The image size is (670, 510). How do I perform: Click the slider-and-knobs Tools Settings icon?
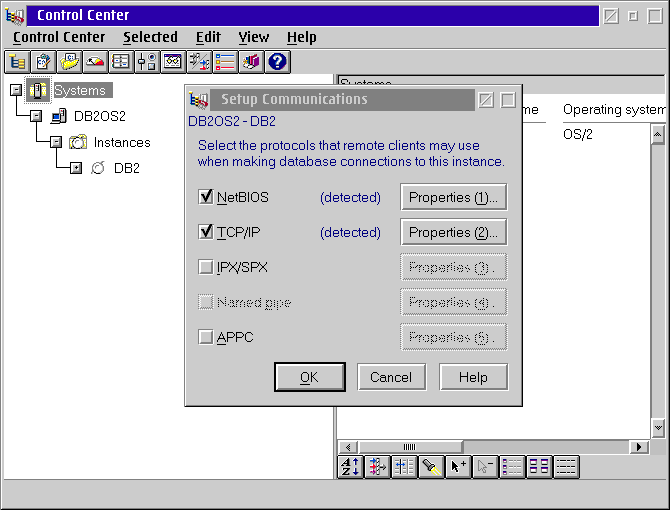pyautogui.click(x=147, y=62)
